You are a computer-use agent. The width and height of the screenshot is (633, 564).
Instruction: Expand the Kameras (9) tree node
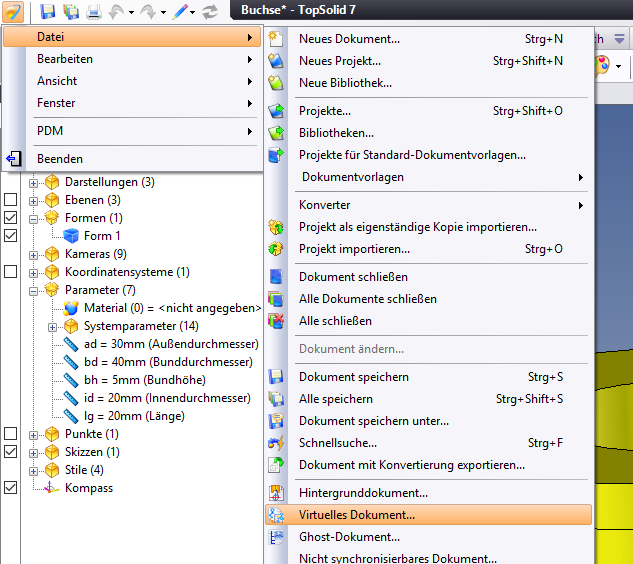(x=34, y=255)
